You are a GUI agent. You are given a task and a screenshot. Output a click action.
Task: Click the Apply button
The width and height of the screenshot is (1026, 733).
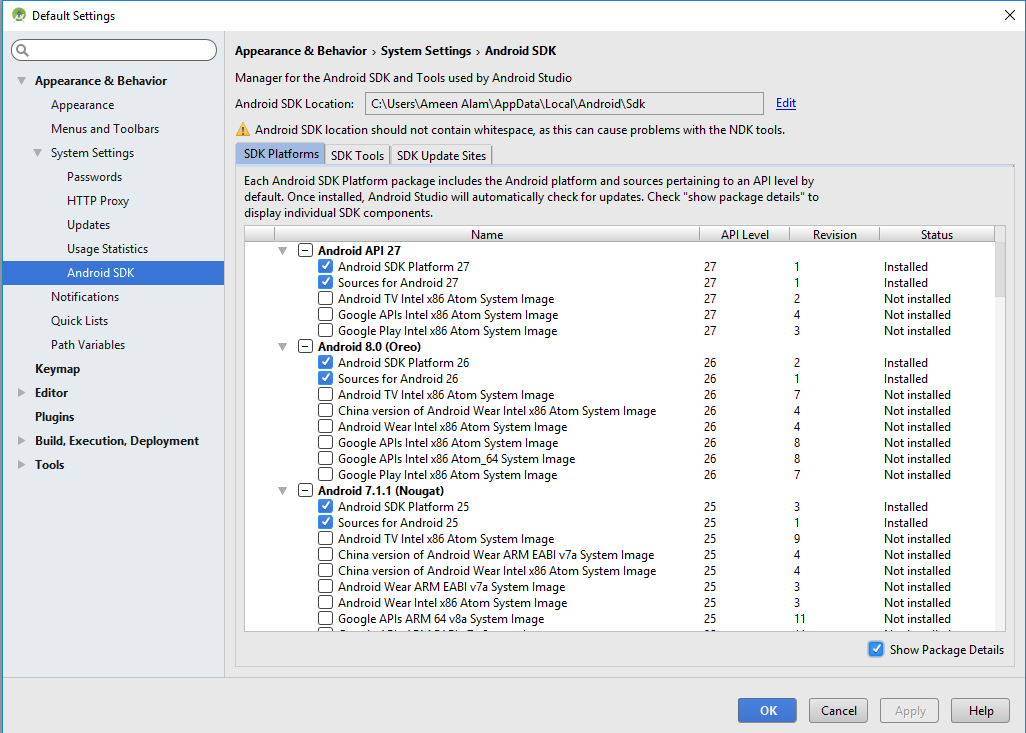click(910, 710)
